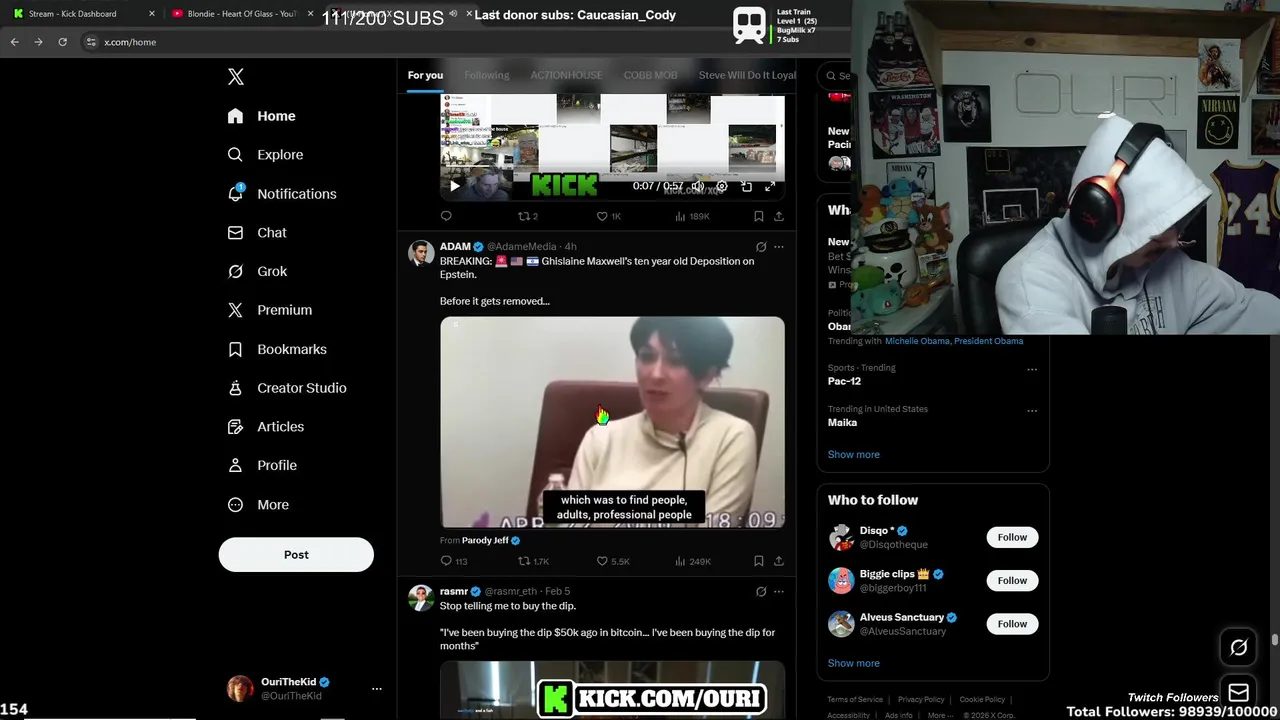Follow Disqo account

1012,537
